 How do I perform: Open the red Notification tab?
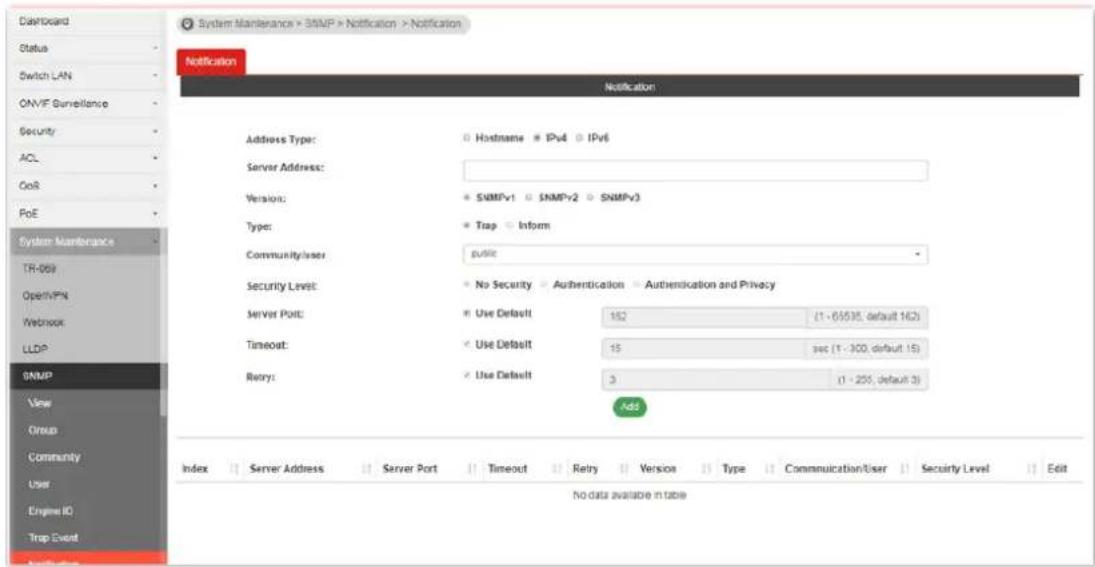point(211,61)
